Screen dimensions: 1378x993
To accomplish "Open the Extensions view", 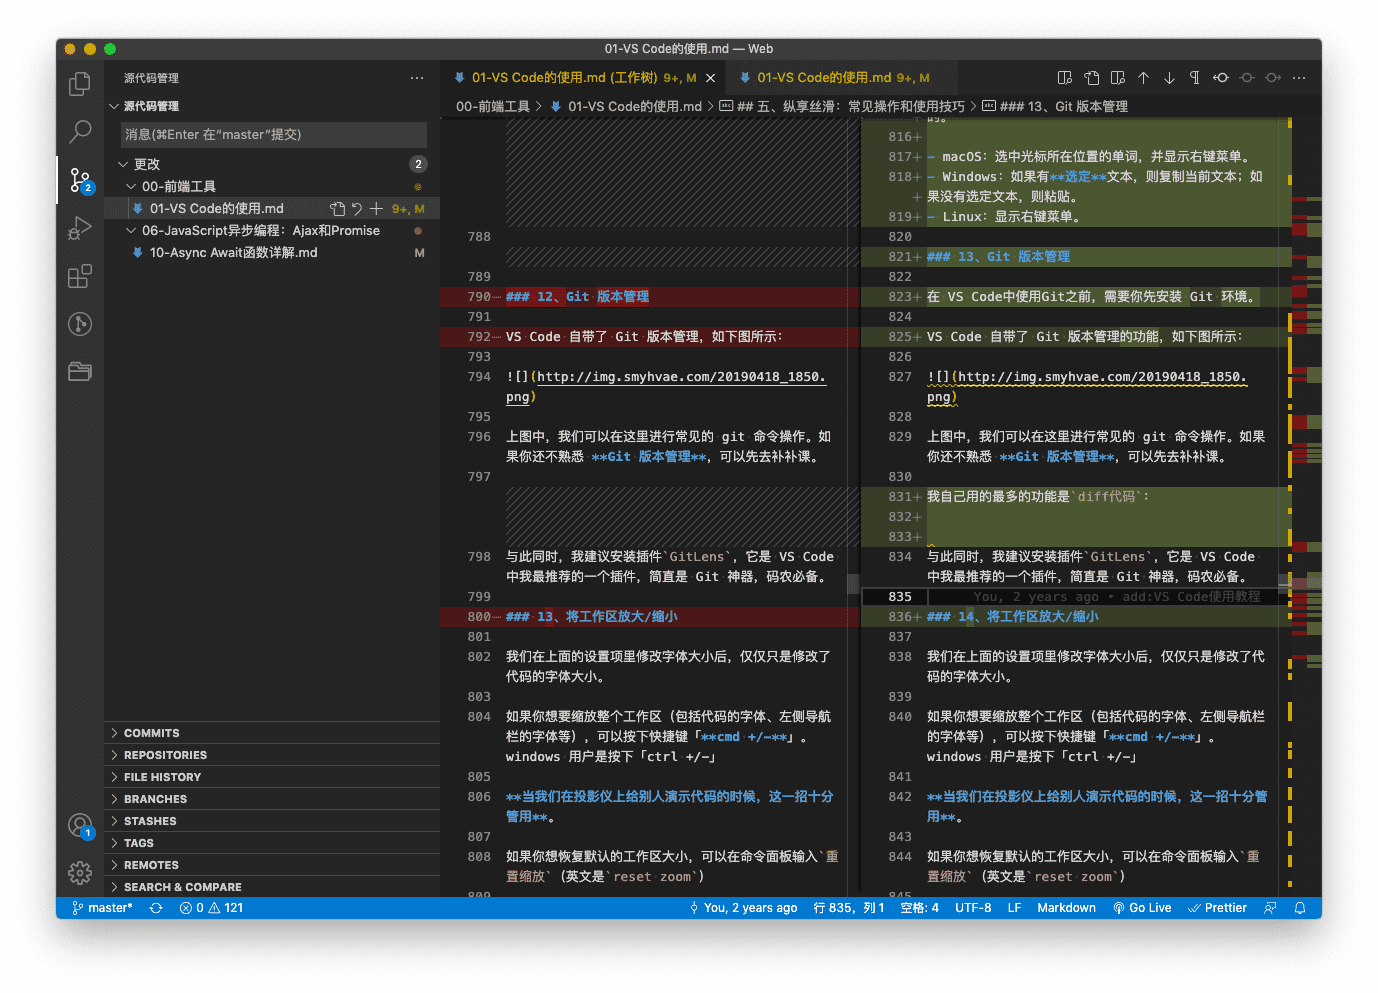I will coord(80,276).
